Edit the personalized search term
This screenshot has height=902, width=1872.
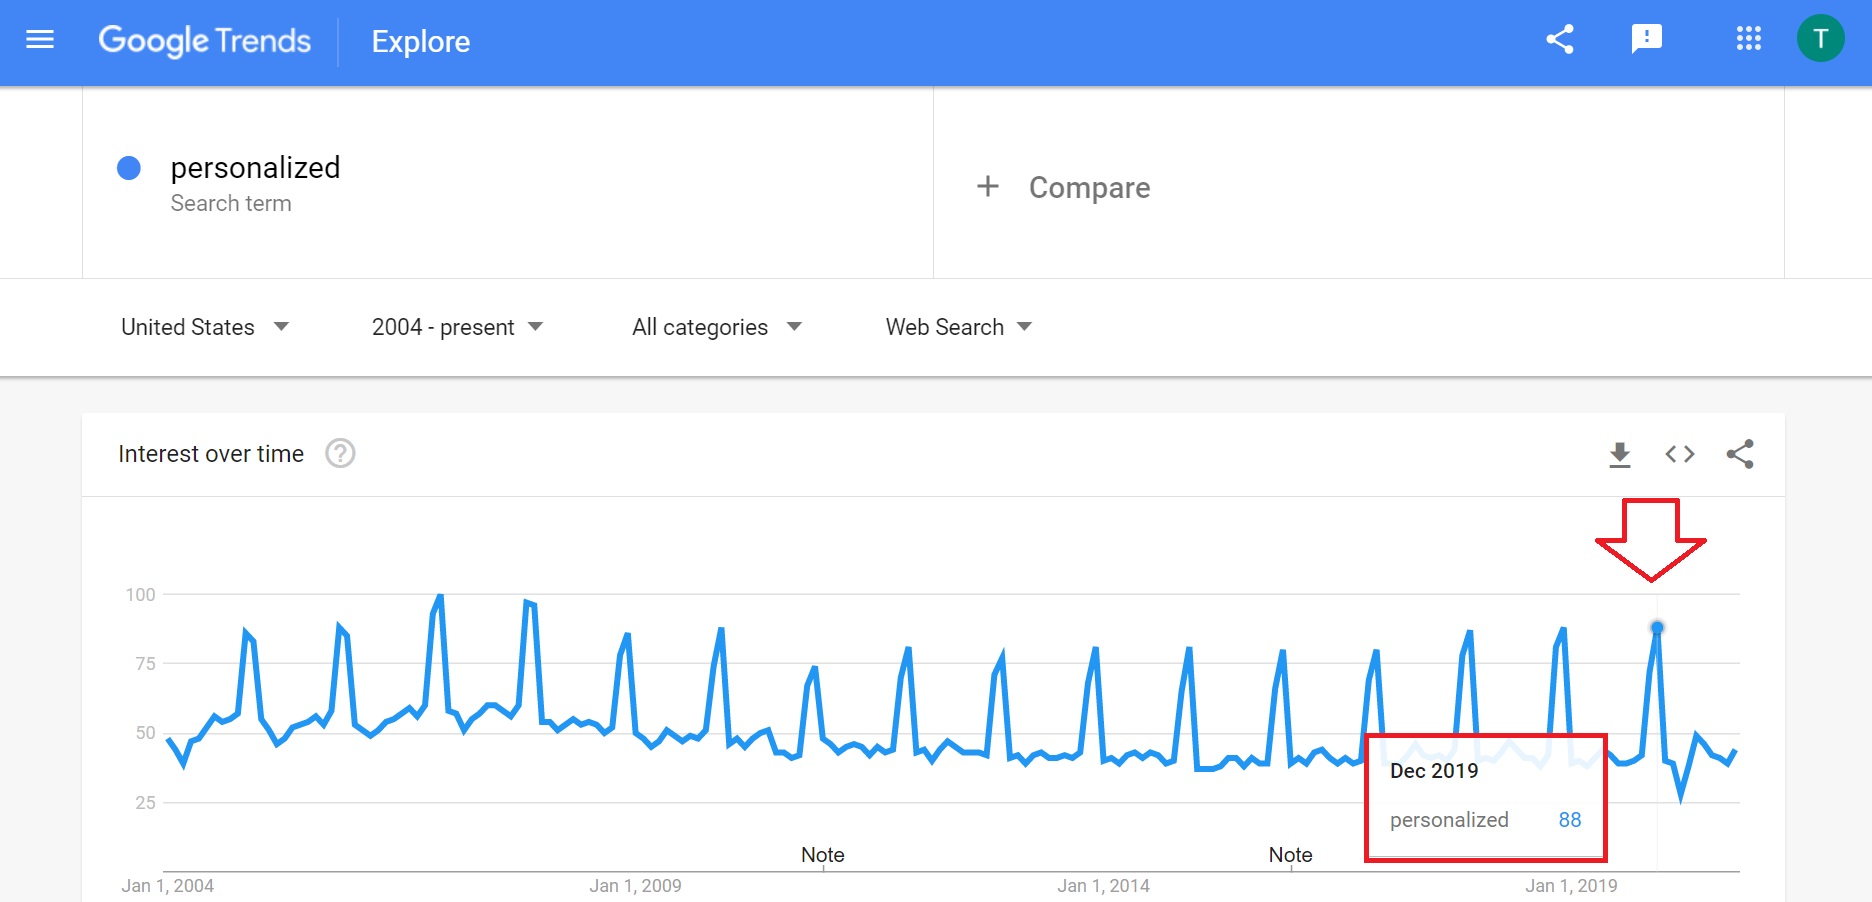[x=255, y=168]
